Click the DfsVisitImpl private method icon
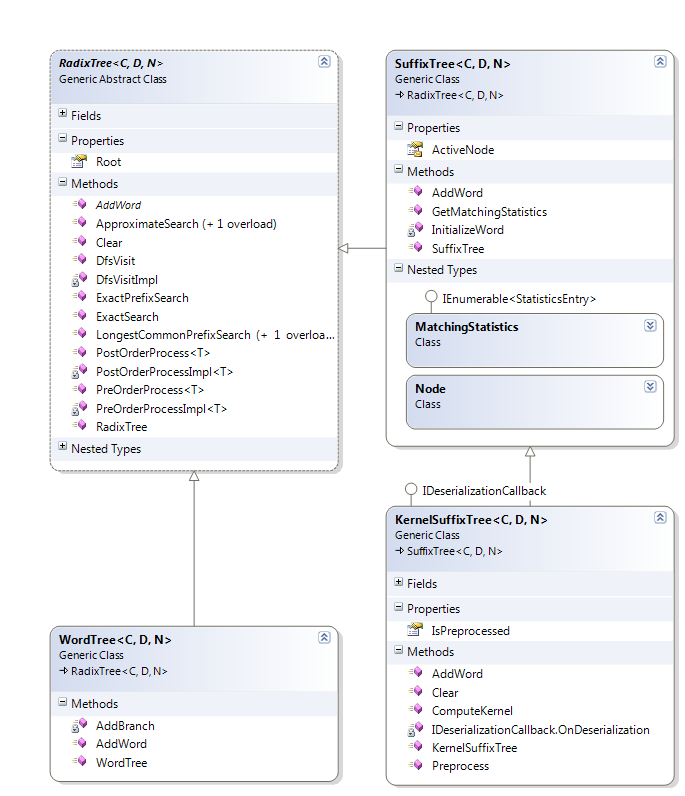Viewport: 685px width, 796px height. pyautogui.click(x=79, y=279)
